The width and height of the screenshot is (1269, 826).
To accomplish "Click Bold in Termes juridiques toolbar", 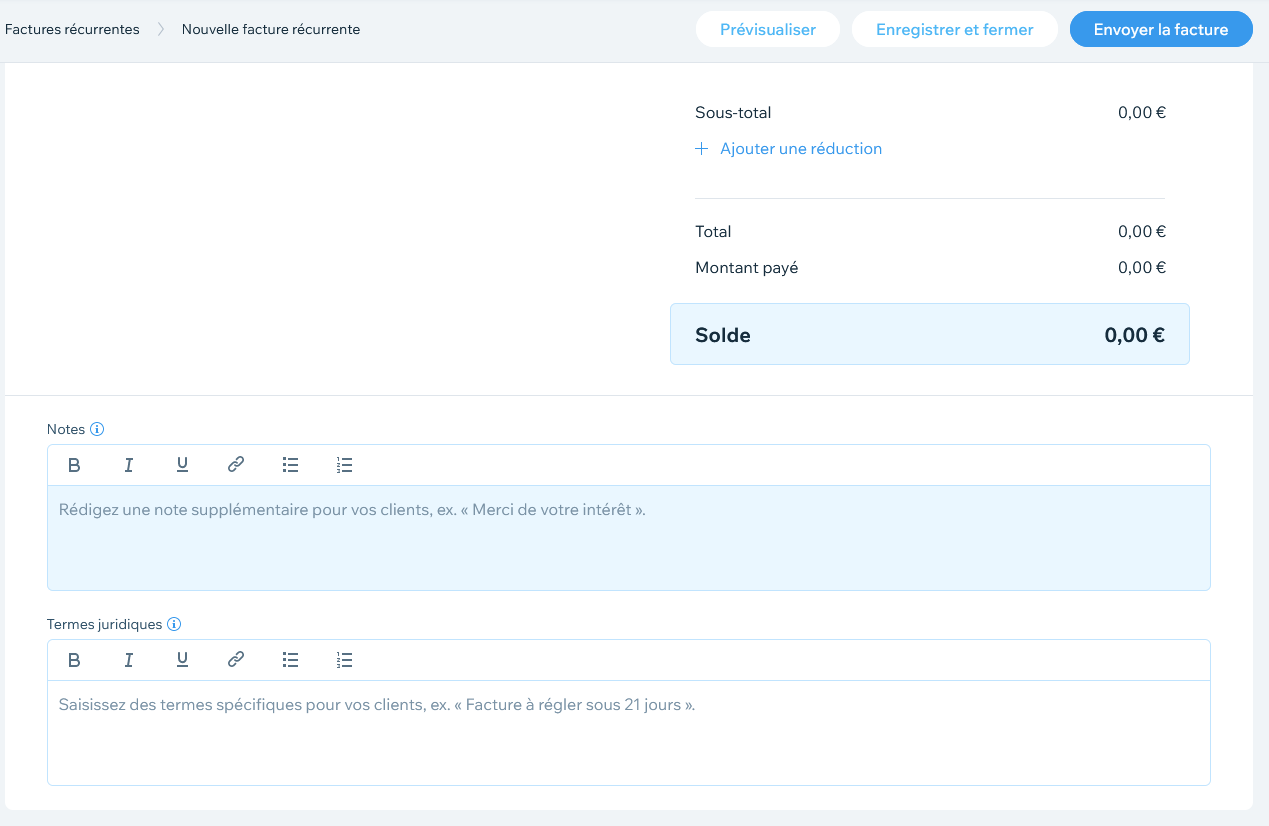I will (74, 660).
